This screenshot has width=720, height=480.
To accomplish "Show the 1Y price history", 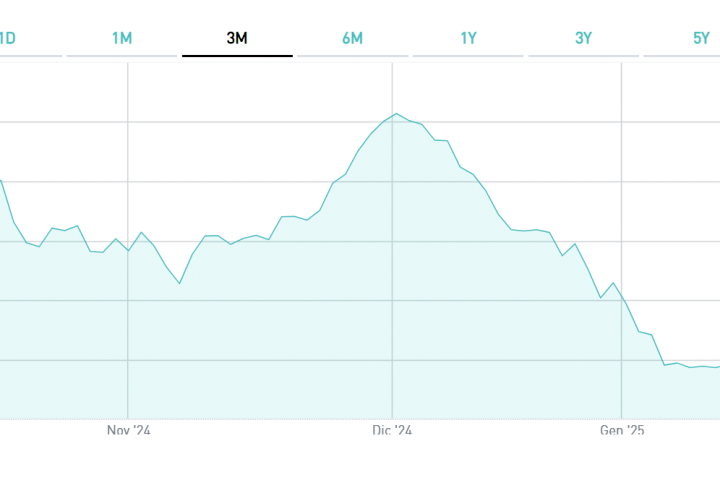I will click(x=468, y=39).
